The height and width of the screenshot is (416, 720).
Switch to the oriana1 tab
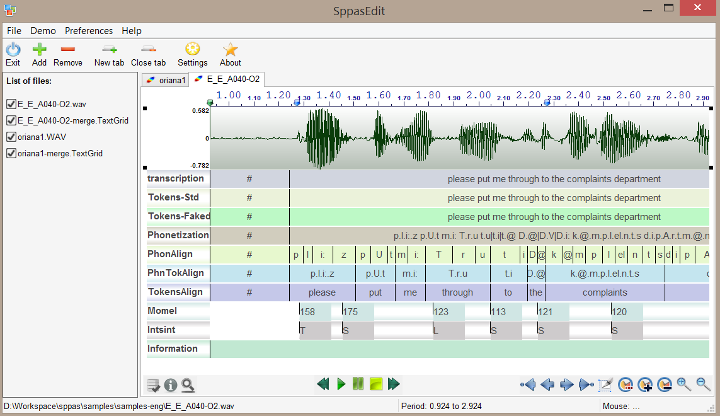165,80
